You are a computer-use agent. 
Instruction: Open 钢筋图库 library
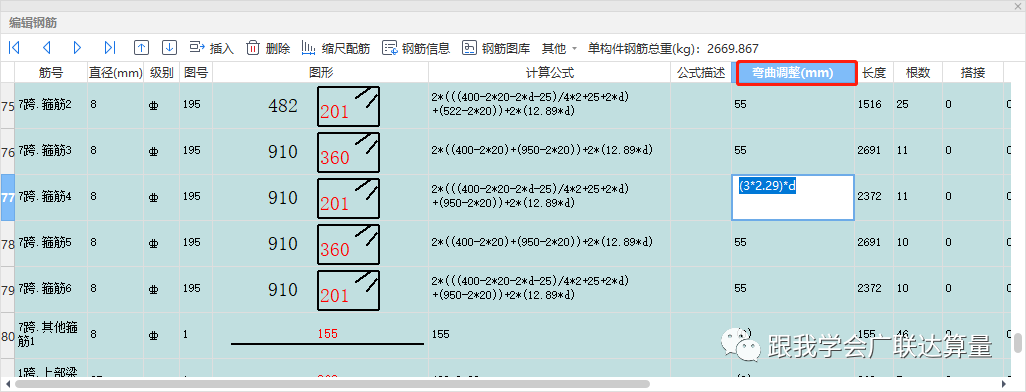point(496,48)
